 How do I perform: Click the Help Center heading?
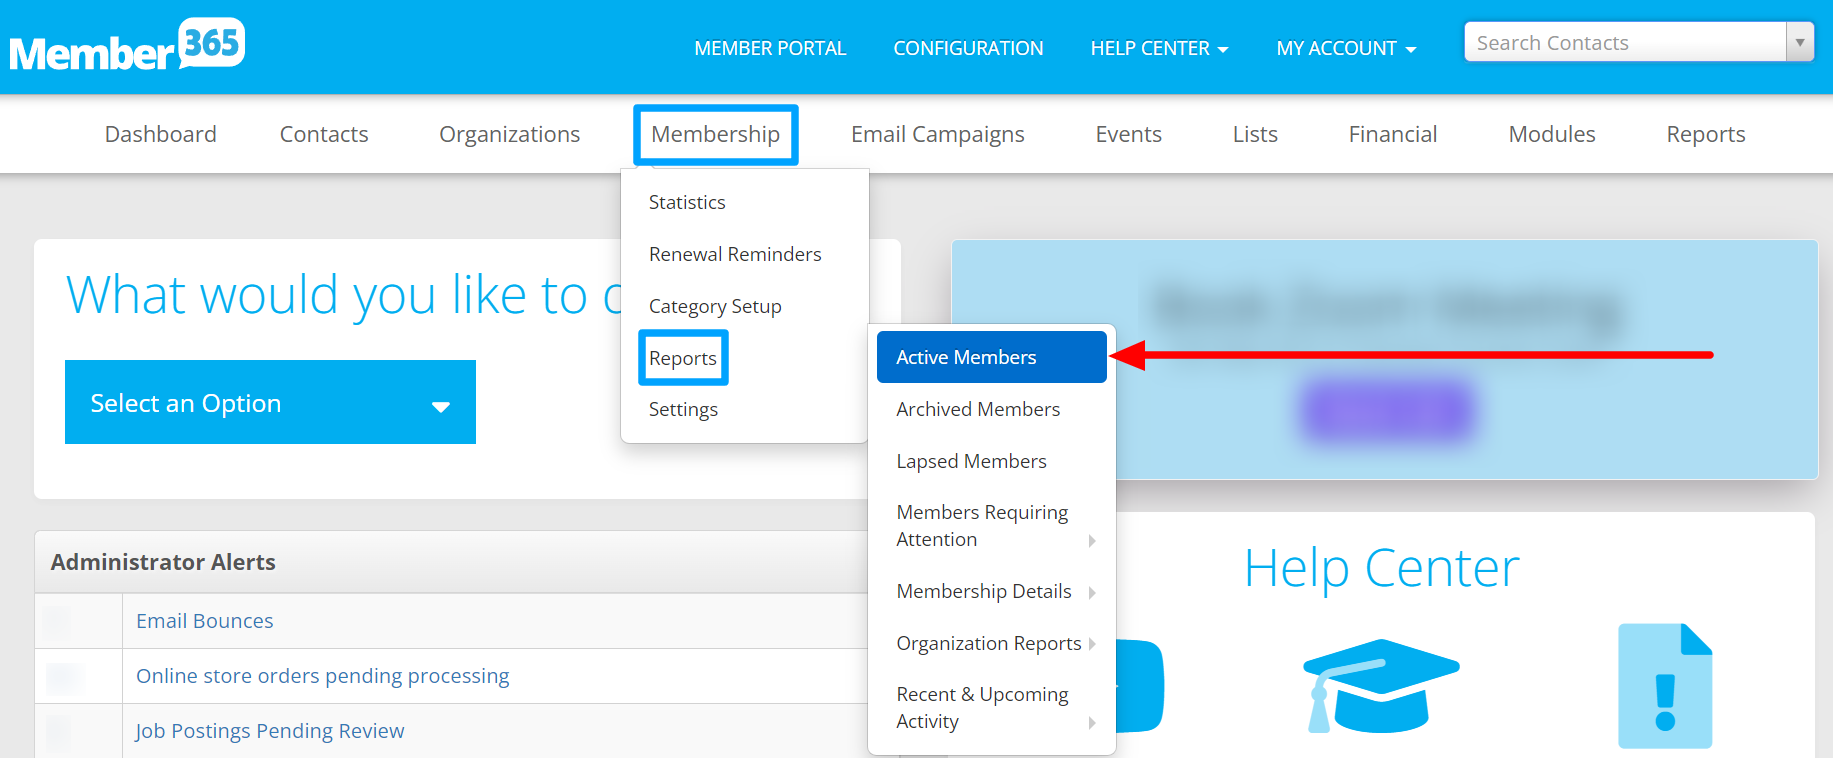pos(1381,568)
